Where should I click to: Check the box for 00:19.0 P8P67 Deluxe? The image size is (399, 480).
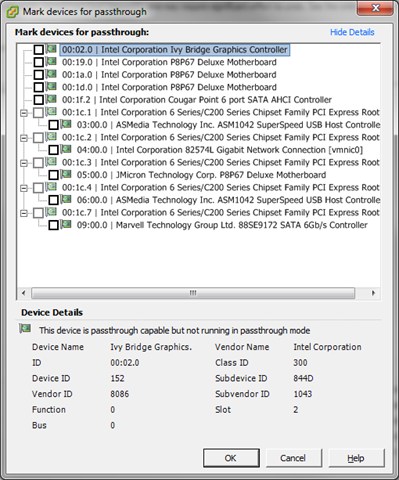39,62
